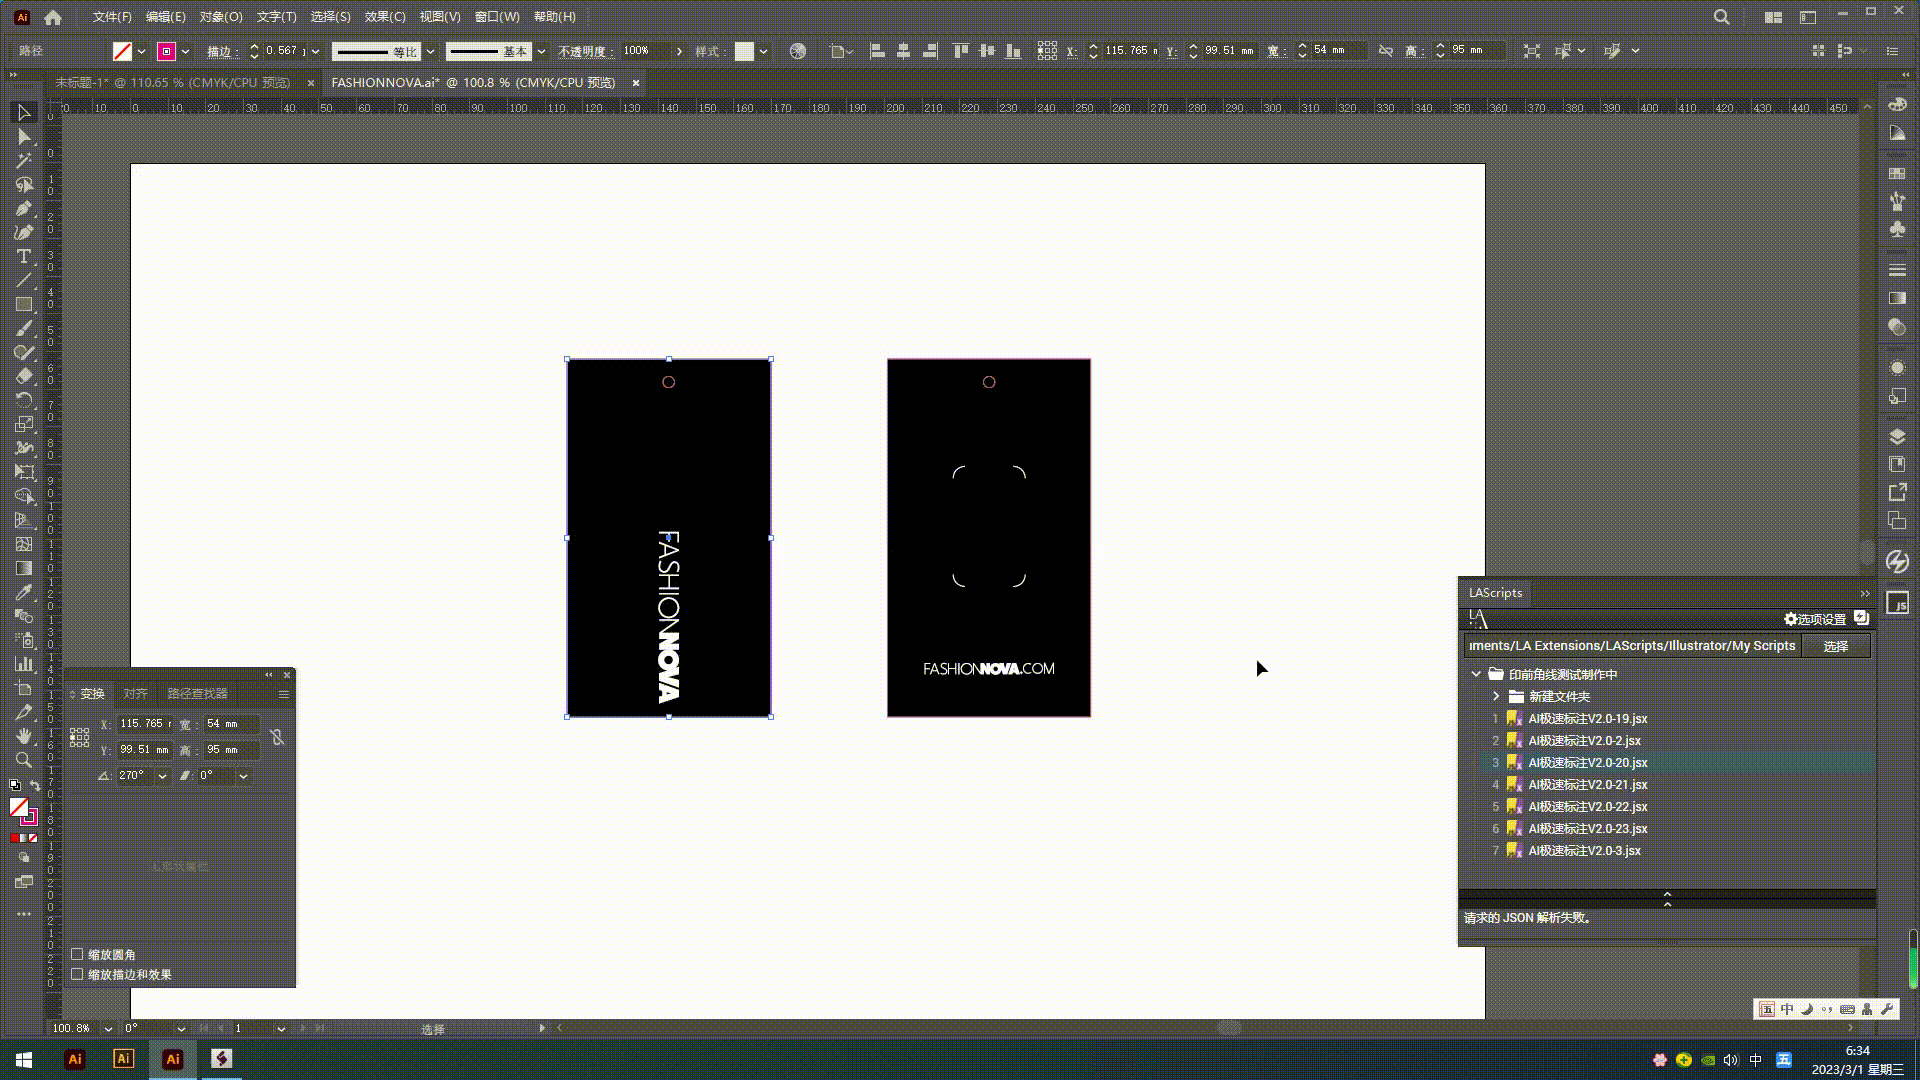The image size is (1920, 1080).
Task: Toggle constrain proportions link in Transform panel
Action: click(277, 737)
